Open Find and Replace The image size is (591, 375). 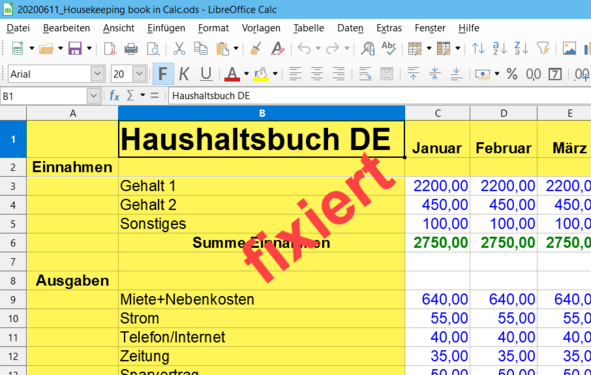click(367, 49)
